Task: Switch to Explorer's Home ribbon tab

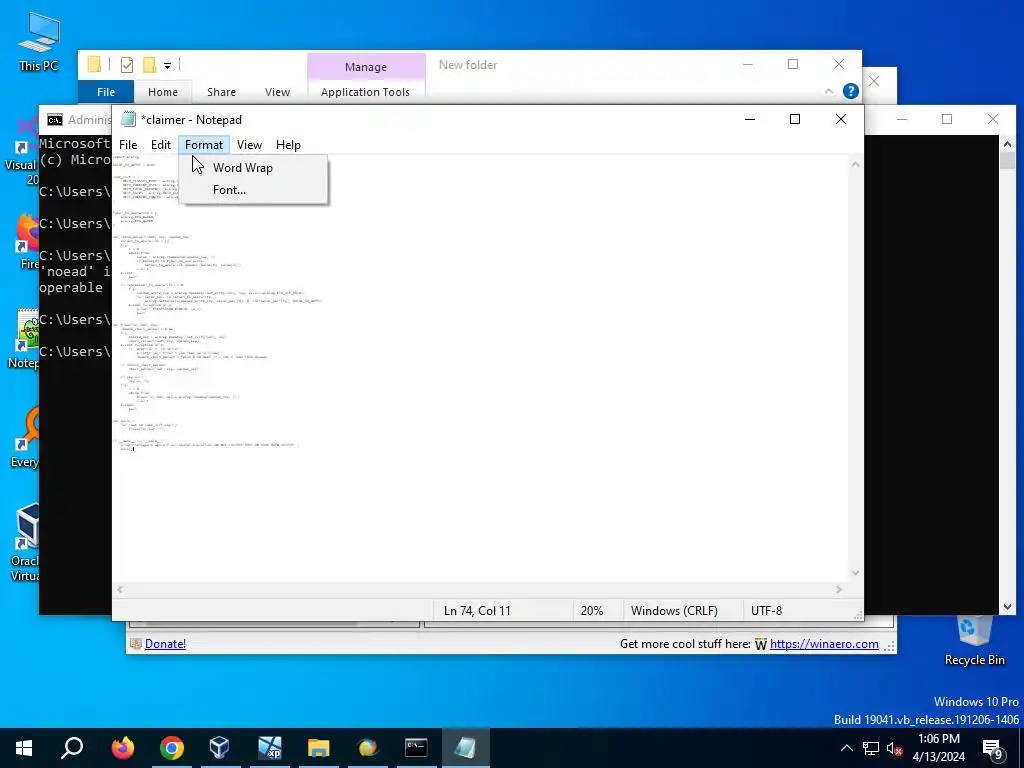Action: point(163,92)
